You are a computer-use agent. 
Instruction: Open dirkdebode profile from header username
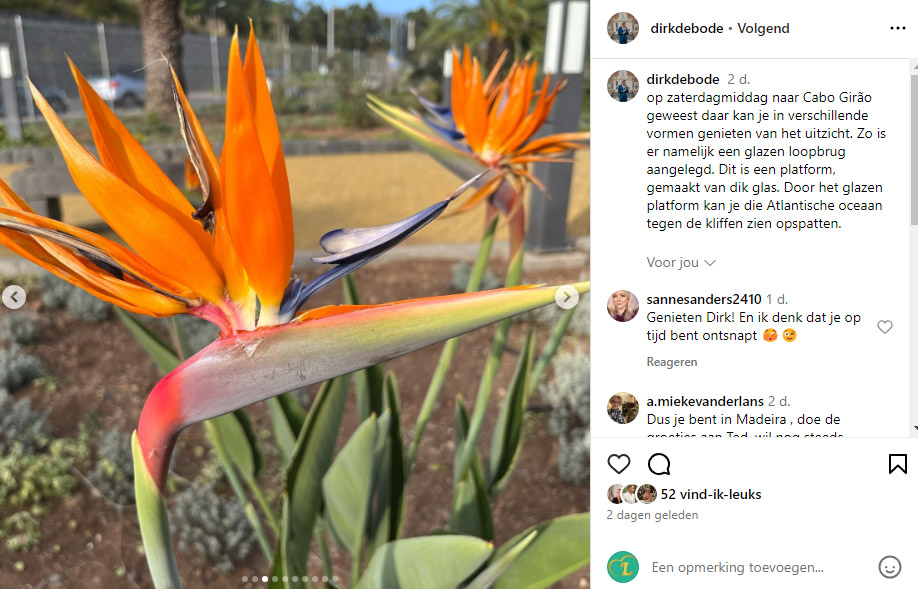click(x=686, y=28)
